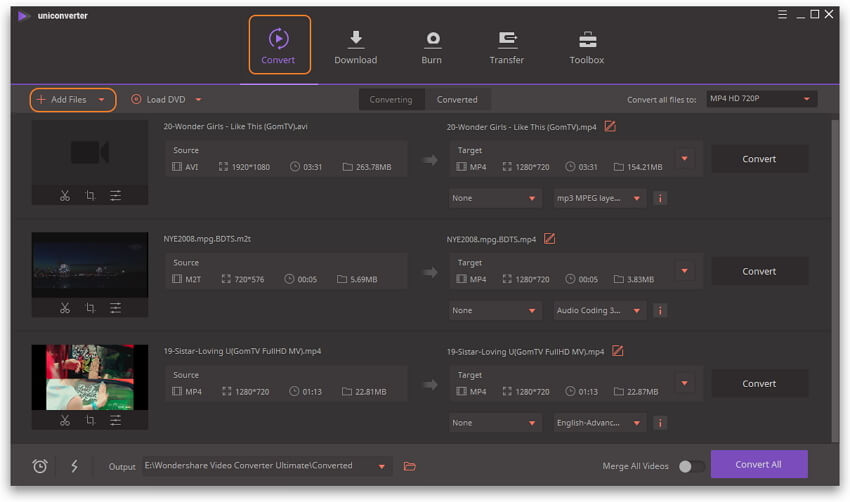Convert the NYE2008 video
Screen dimensions: 850x502
[759, 271]
